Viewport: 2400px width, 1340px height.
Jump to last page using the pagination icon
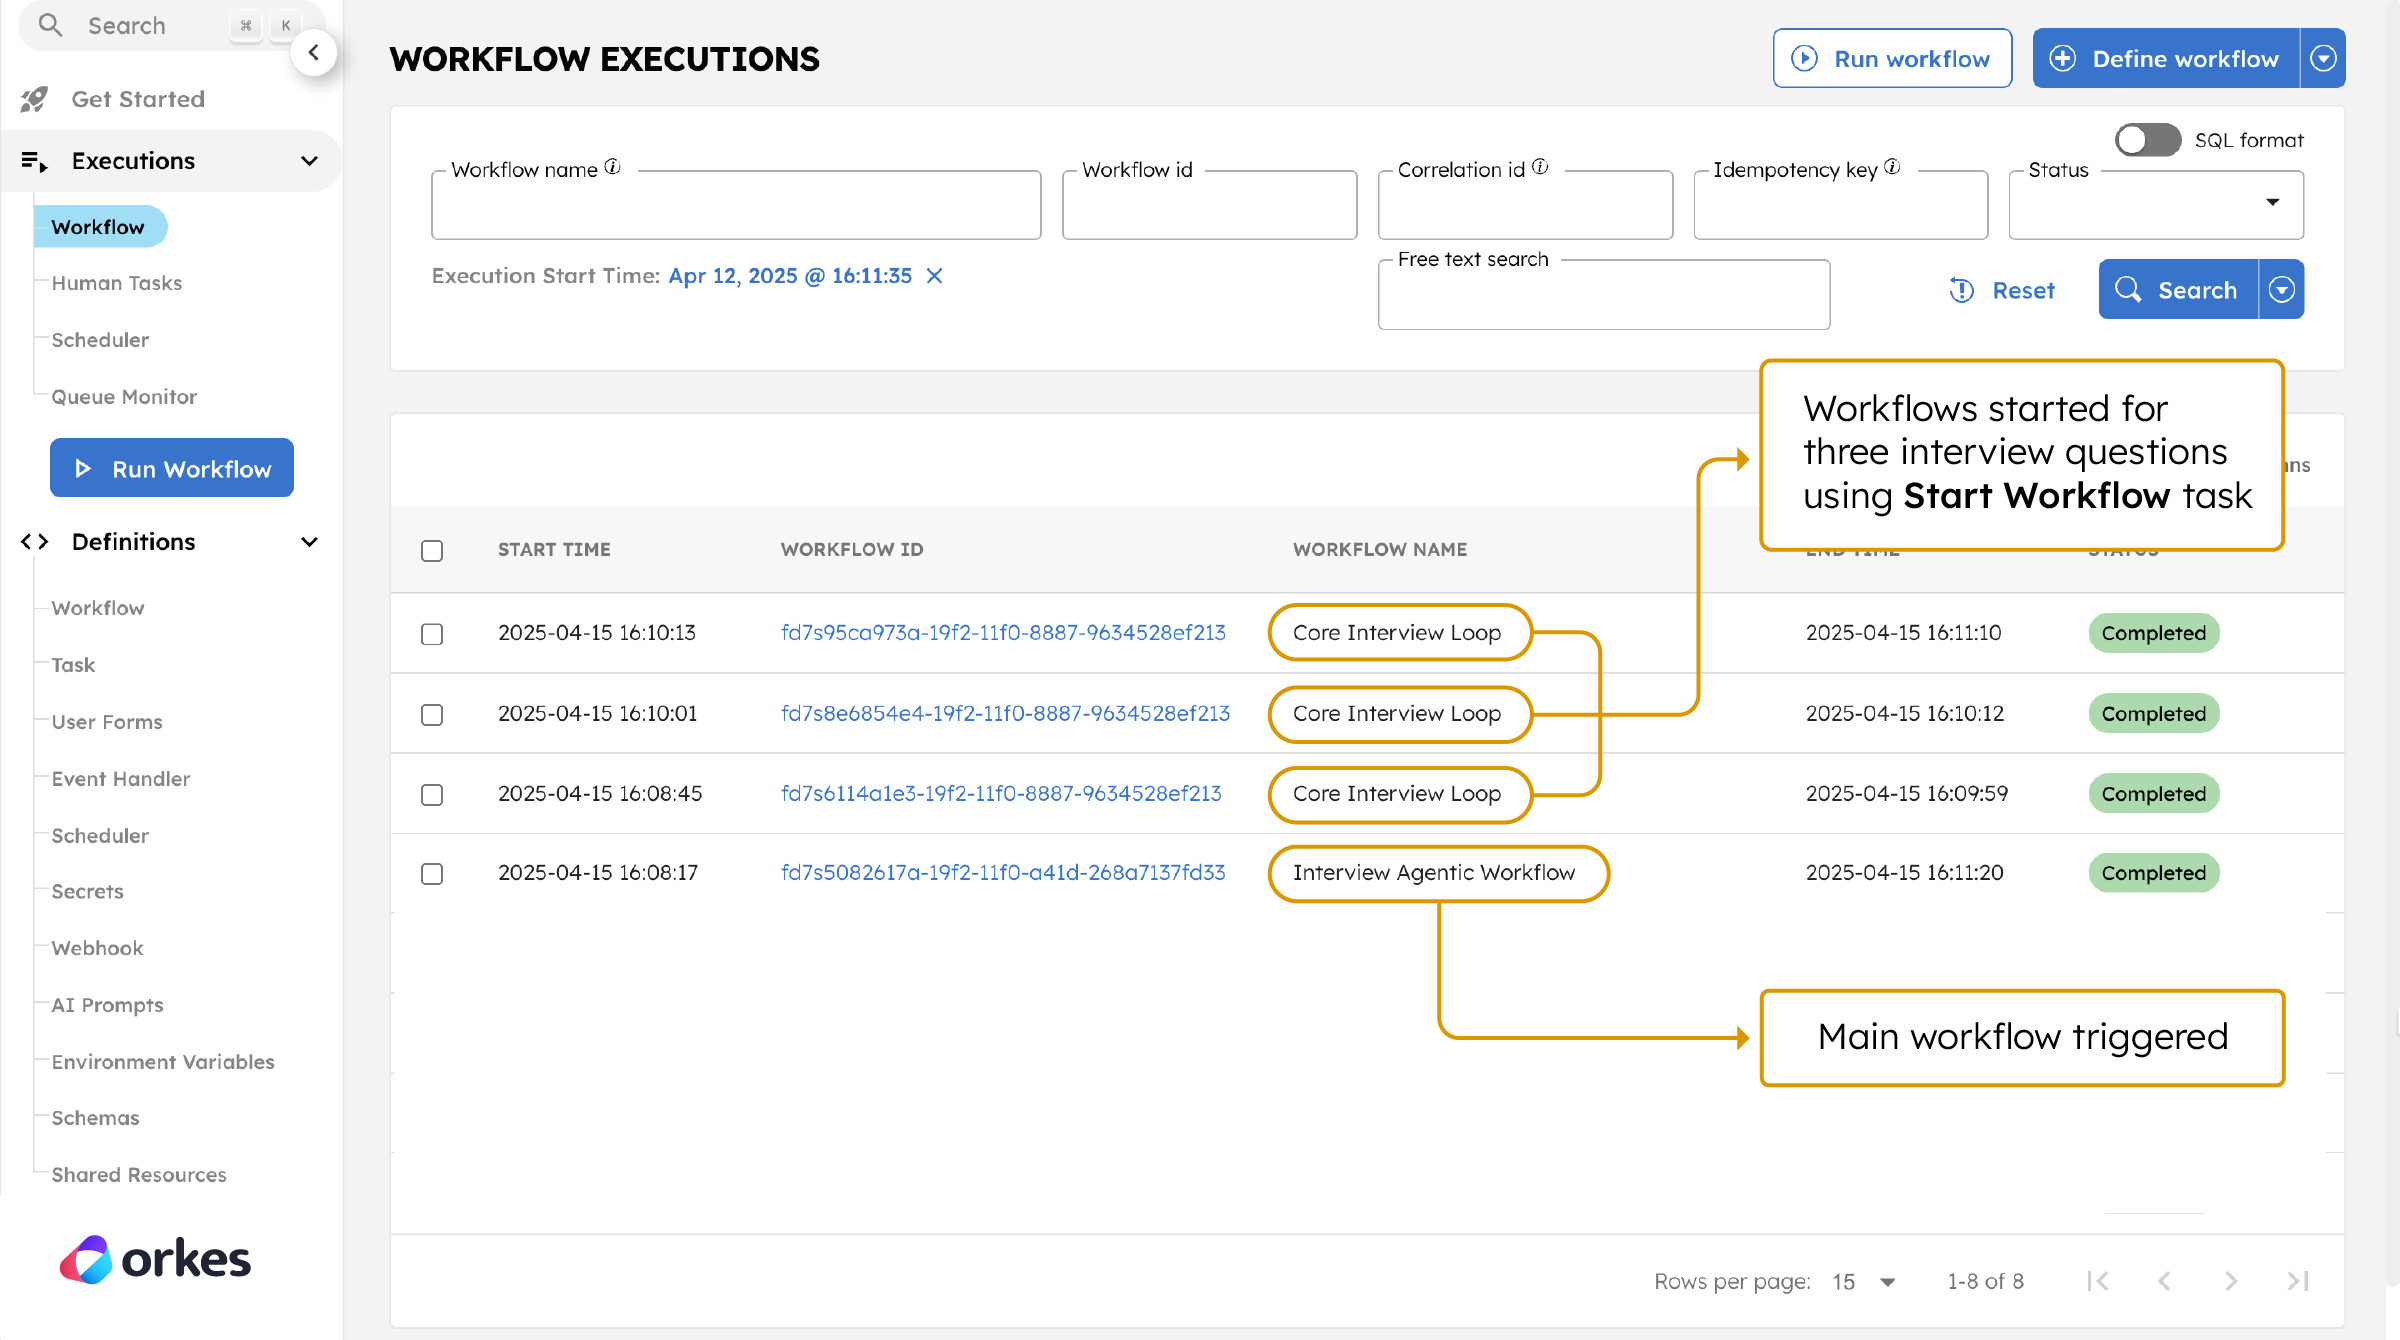(x=2296, y=1281)
